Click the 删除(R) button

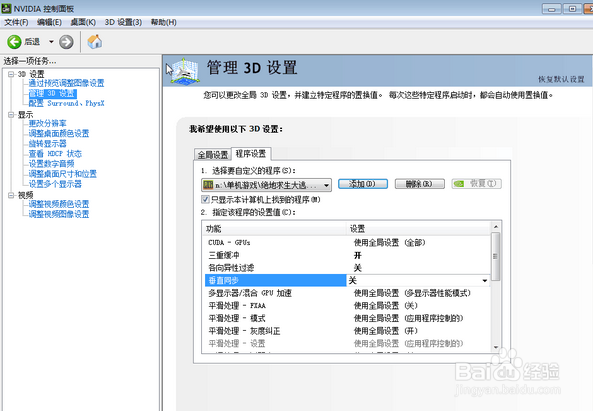[x=419, y=184]
